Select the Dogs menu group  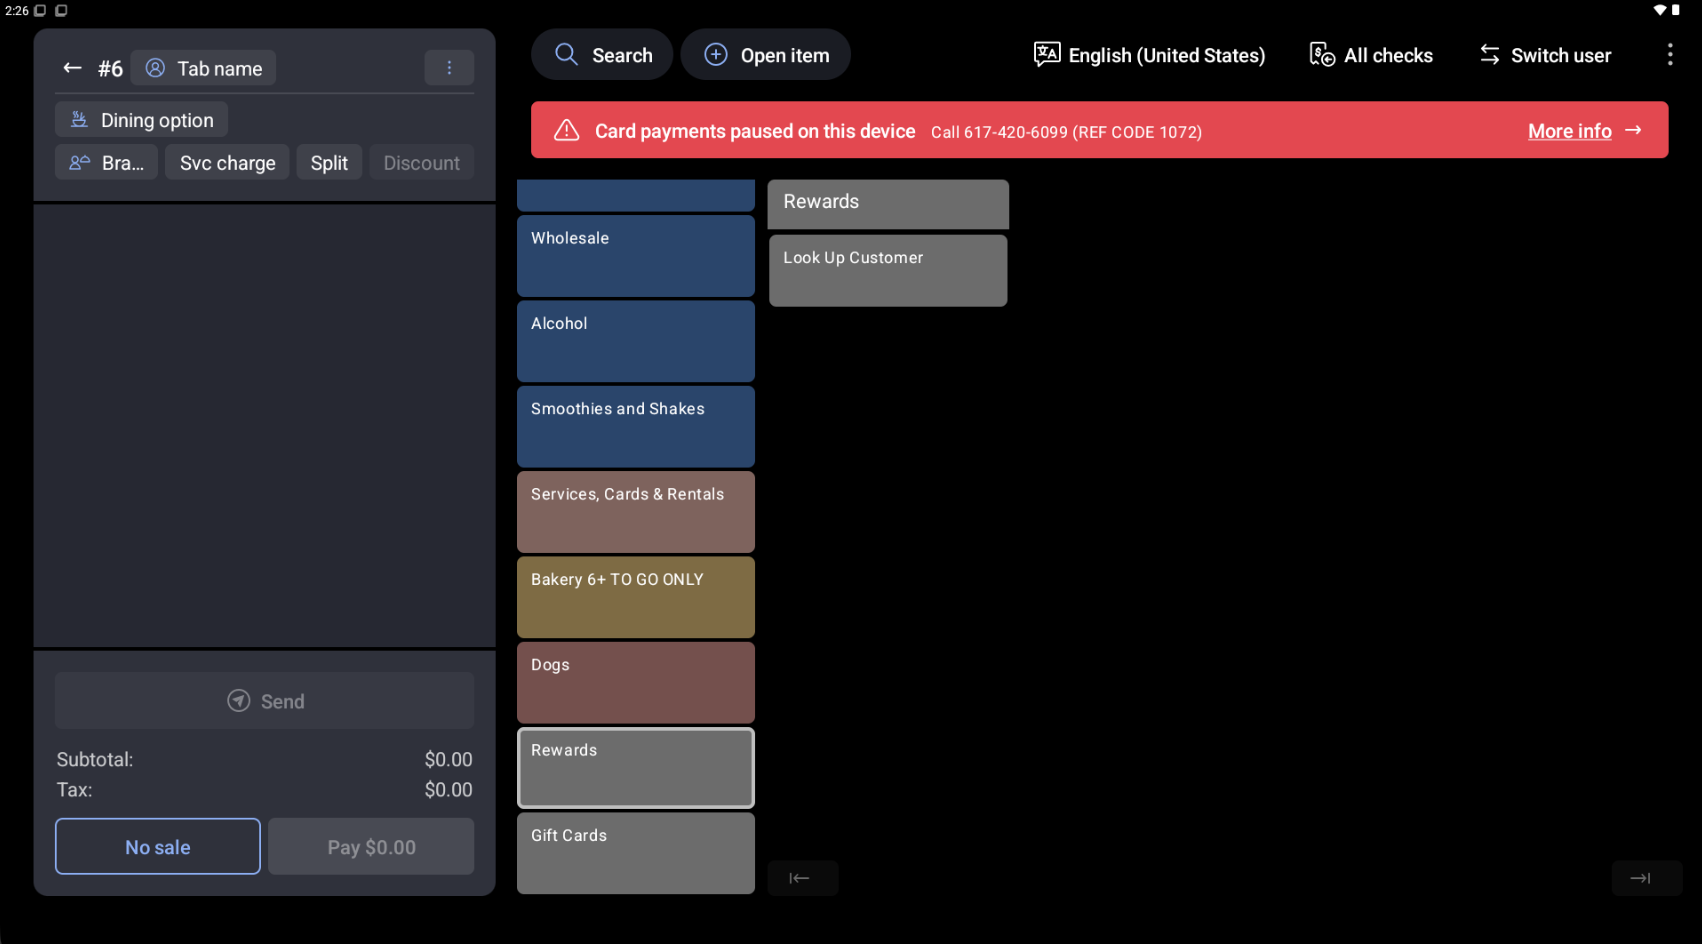[636, 683]
